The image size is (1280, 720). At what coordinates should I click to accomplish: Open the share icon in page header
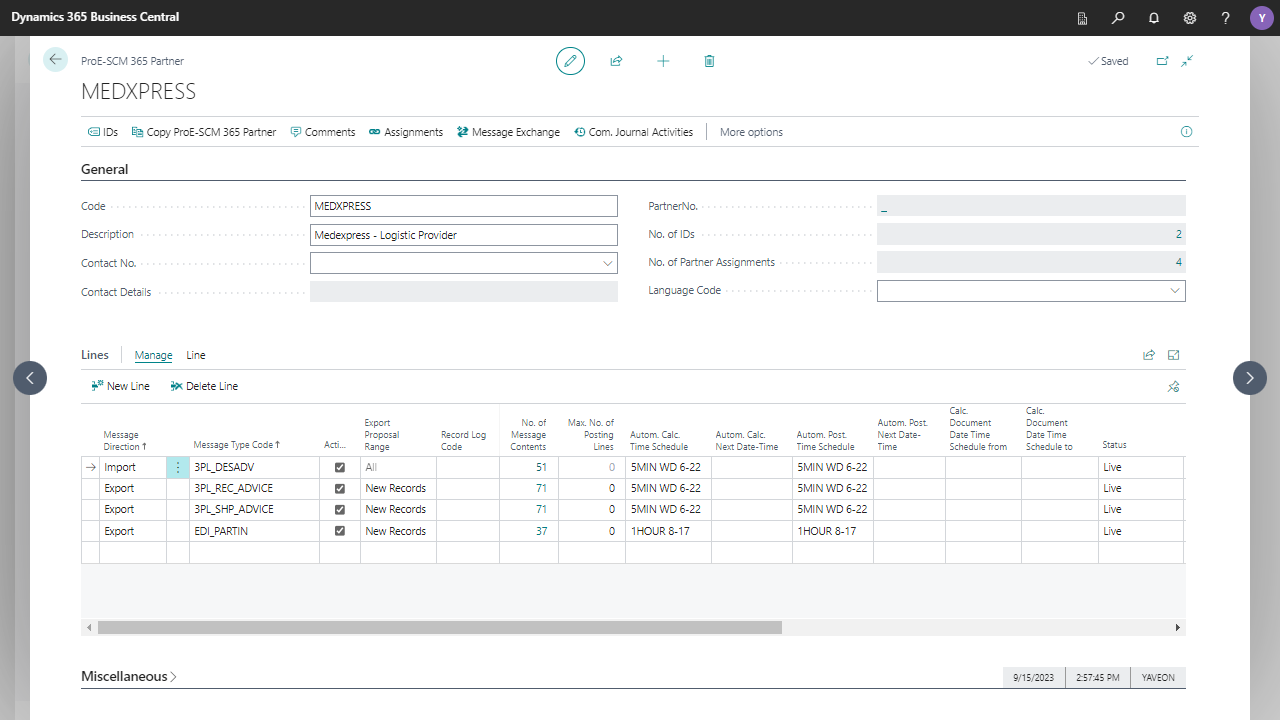pyautogui.click(x=616, y=61)
